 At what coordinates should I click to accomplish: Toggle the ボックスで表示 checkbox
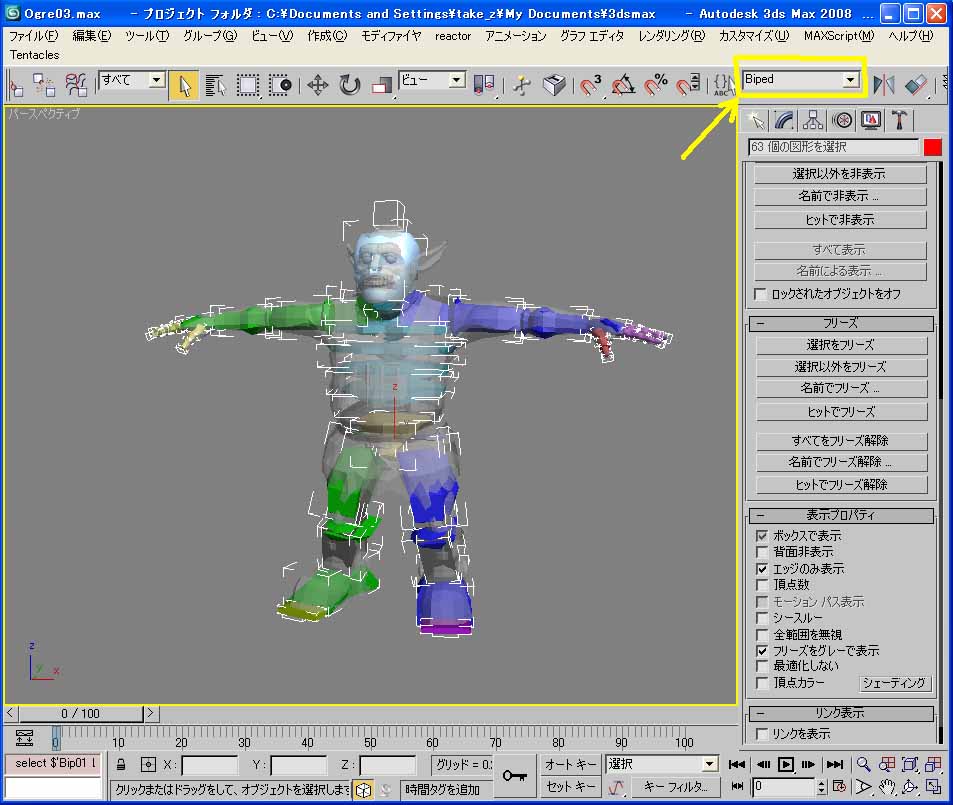(x=762, y=536)
